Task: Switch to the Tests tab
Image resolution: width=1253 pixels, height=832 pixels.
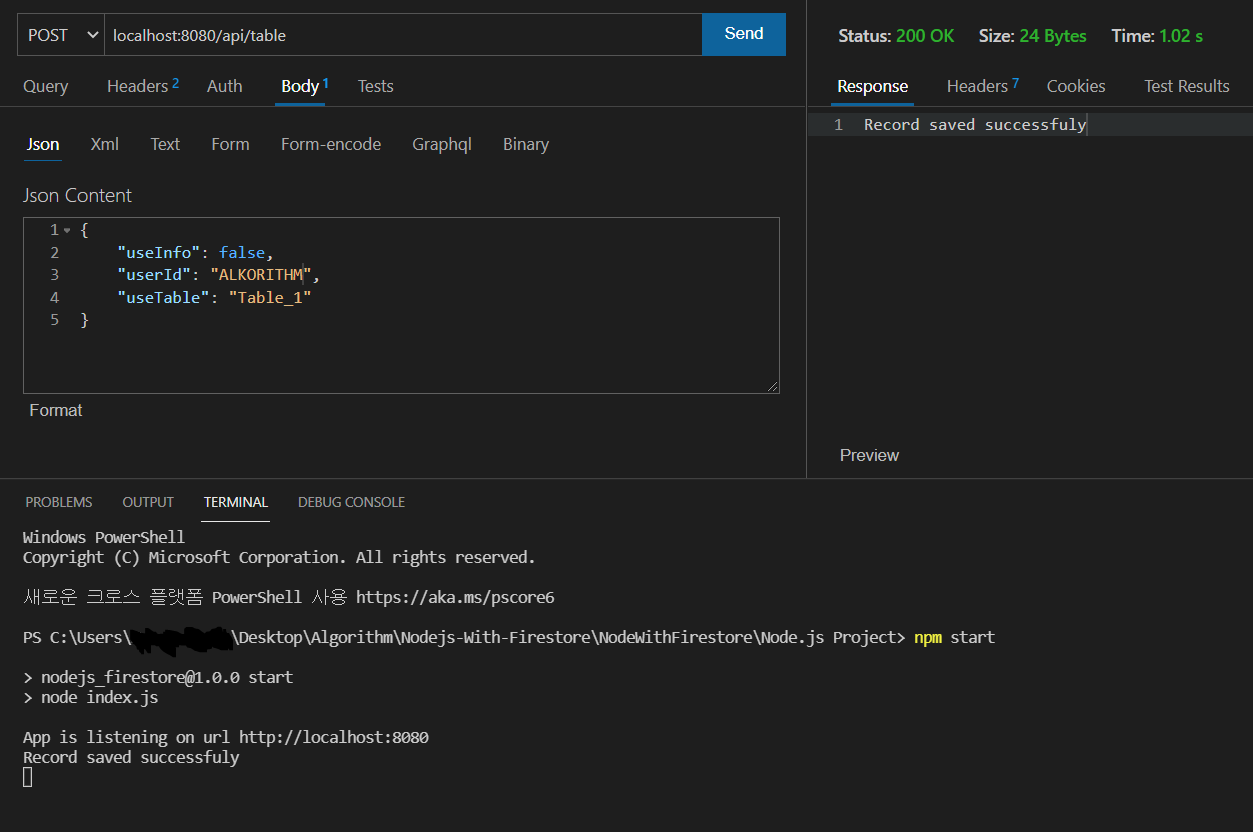Action: pyautogui.click(x=375, y=86)
